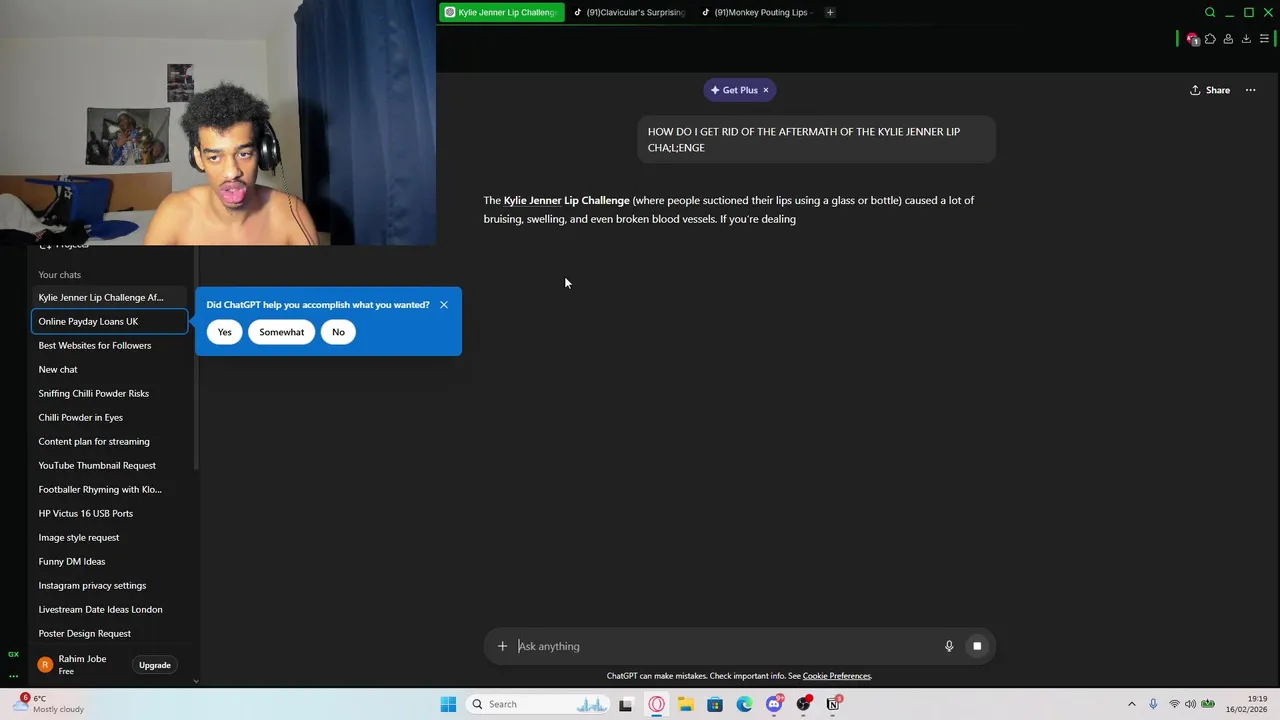The height and width of the screenshot is (720, 1280).
Task: Launch Microsoft Edge from the taskbar
Action: click(x=745, y=704)
